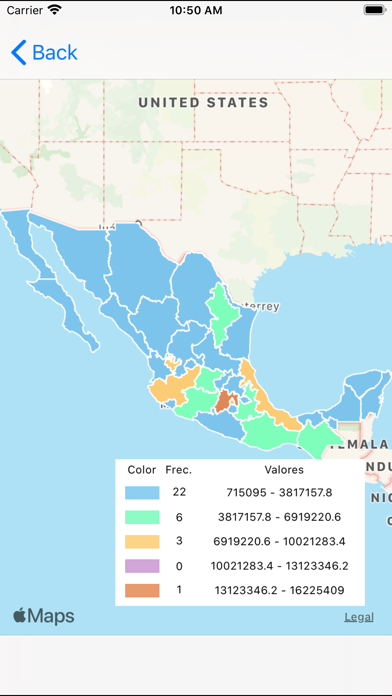Tap the Wi-Fi status icon
This screenshot has height=696, width=392.
point(55,10)
